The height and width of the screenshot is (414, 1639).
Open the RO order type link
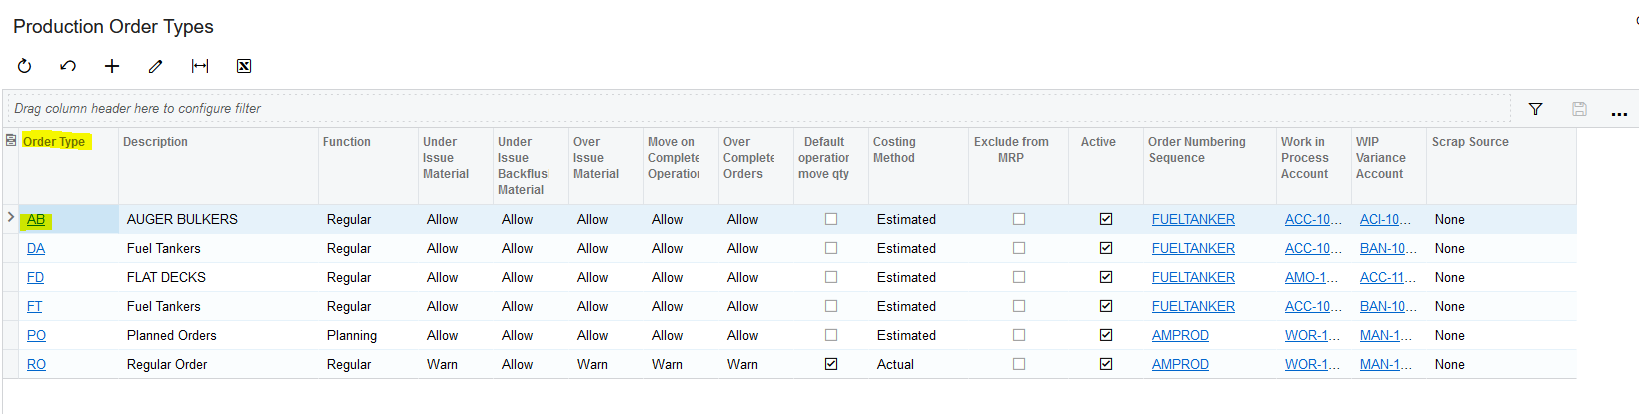click(x=36, y=364)
